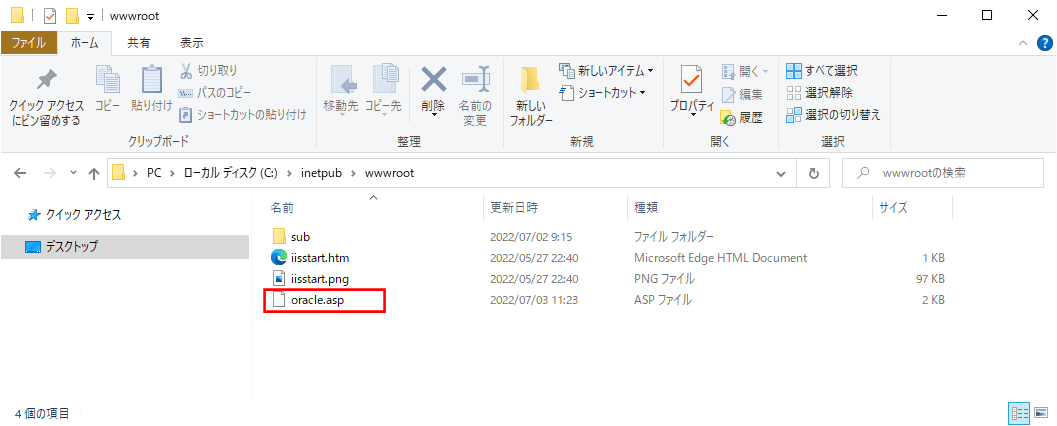
Task: Collapse the ribbon with the chevron
Action: tap(1021, 43)
